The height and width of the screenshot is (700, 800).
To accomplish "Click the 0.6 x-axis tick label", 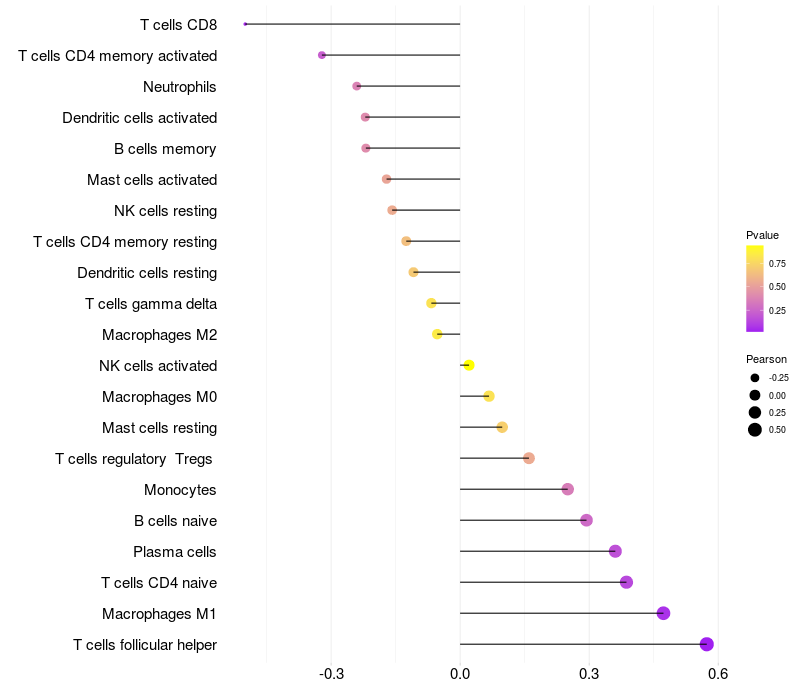I will point(717,674).
